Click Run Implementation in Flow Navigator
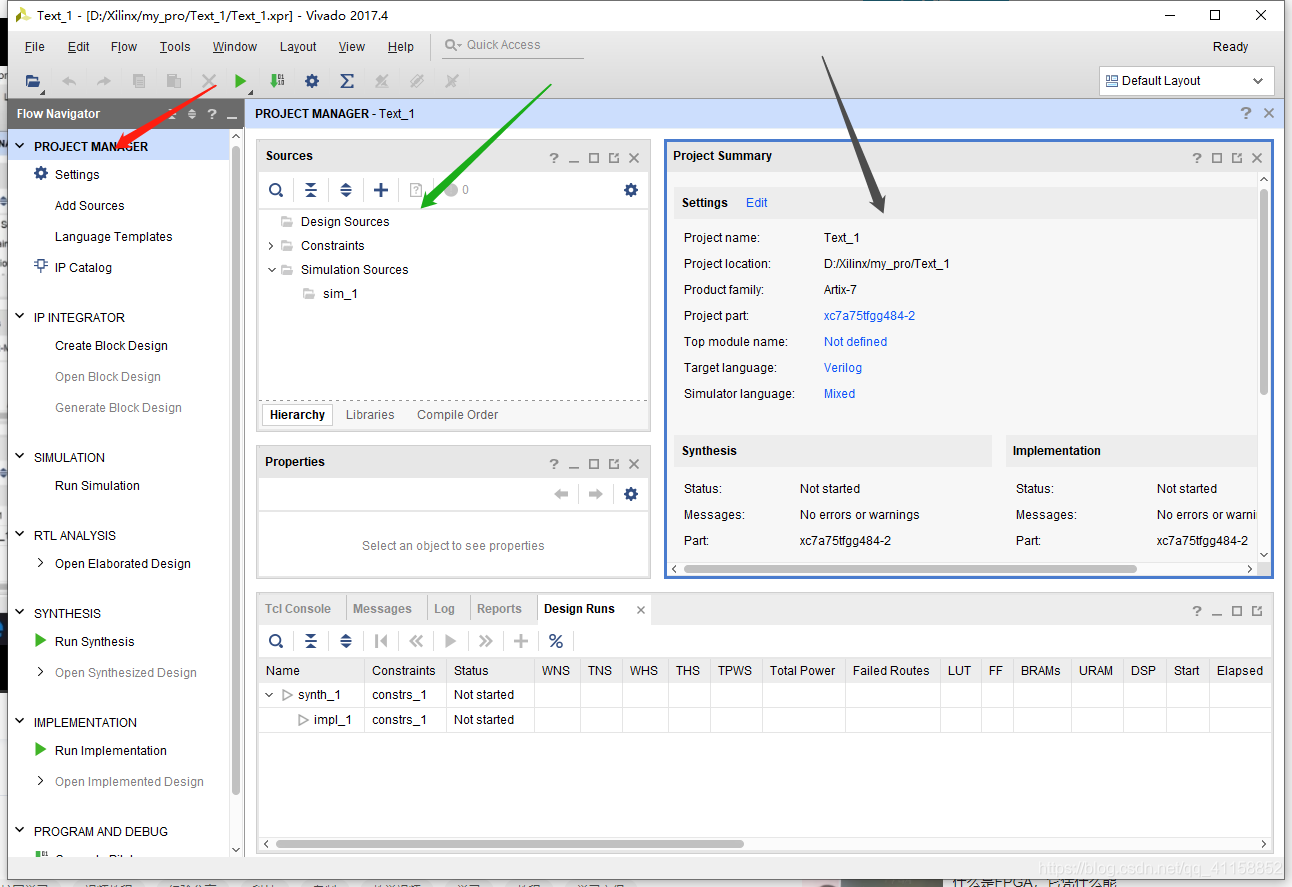1292x887 pixels. pyautogui.click(x=110, y=751)
